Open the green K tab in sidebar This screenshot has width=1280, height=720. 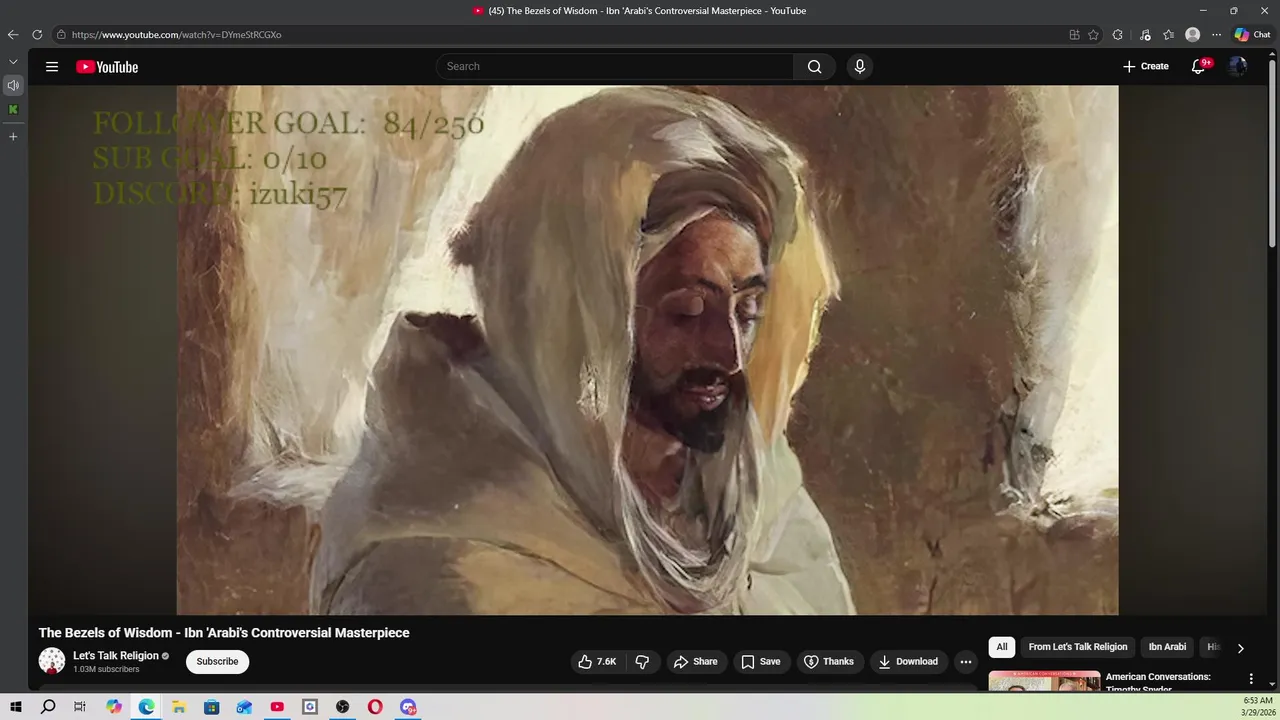pyautogui.click(x=13, y=109)
